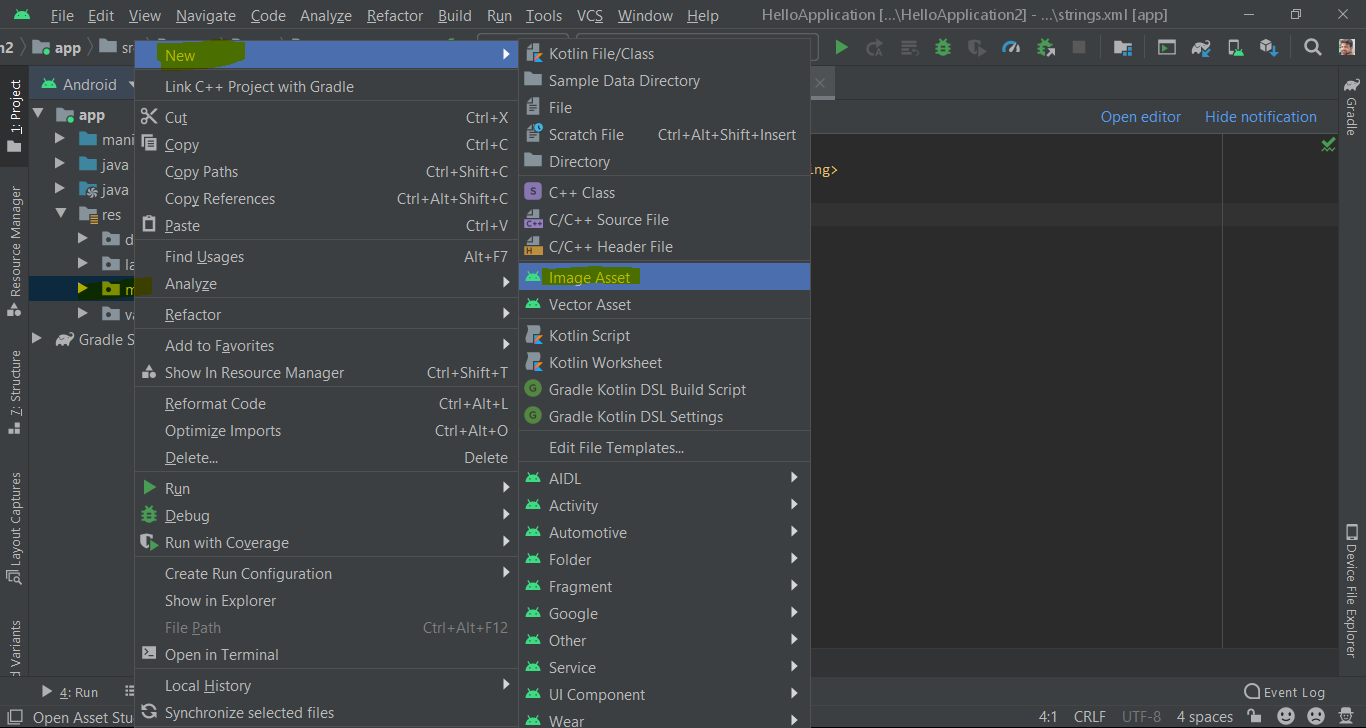The image size is (1366, 728).
Task: Toggle the Device File Explorer panel
Action: click(1351, 590)
